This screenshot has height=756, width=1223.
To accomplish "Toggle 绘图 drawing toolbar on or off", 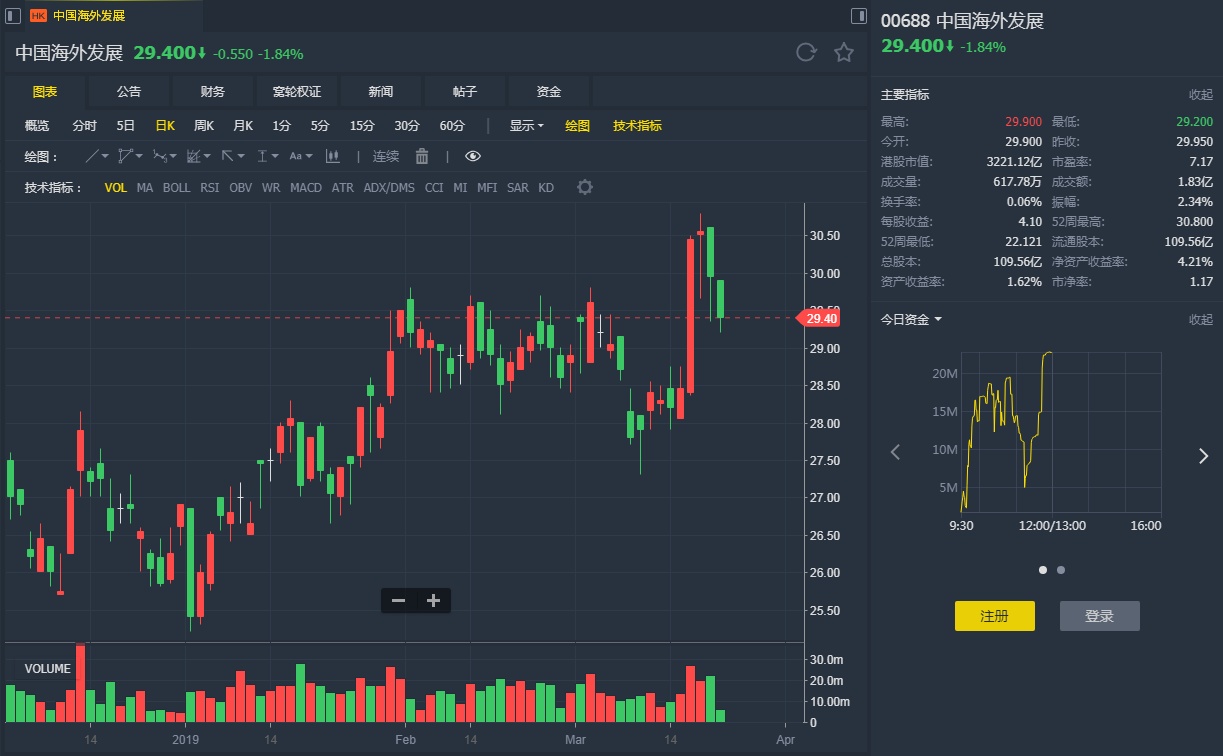I will pos(578,126).
